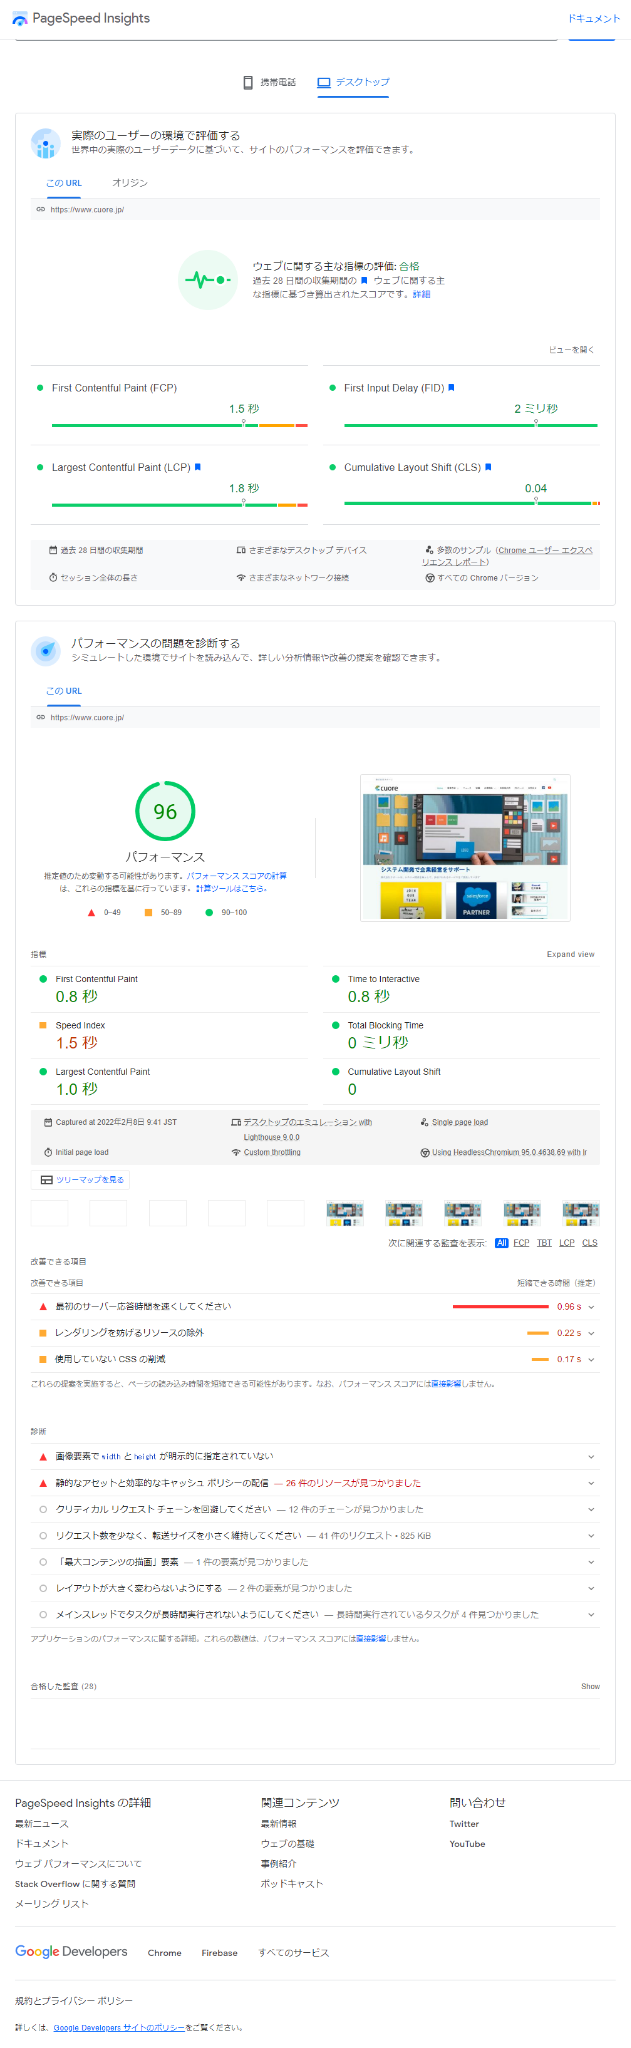Open the ドキュメント link in header
The image size is (631, 2048).
pyautogui.click(x=594, y=19)
